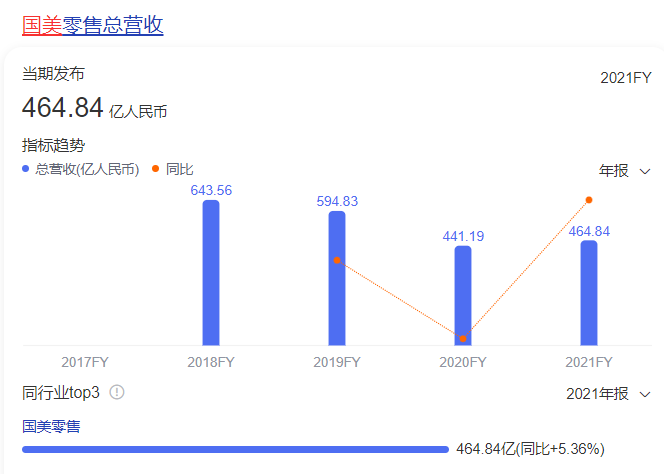Select the 2019FY revenue bar
The width and height of the screenshot is (664, 474).
tap(337, 278)
